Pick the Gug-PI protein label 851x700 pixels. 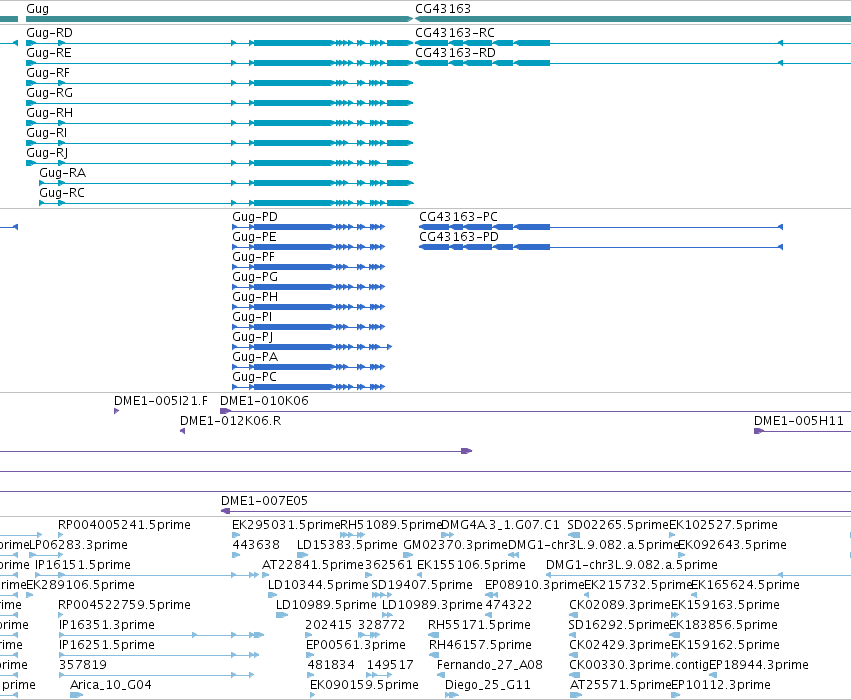(x=252, y=317)
